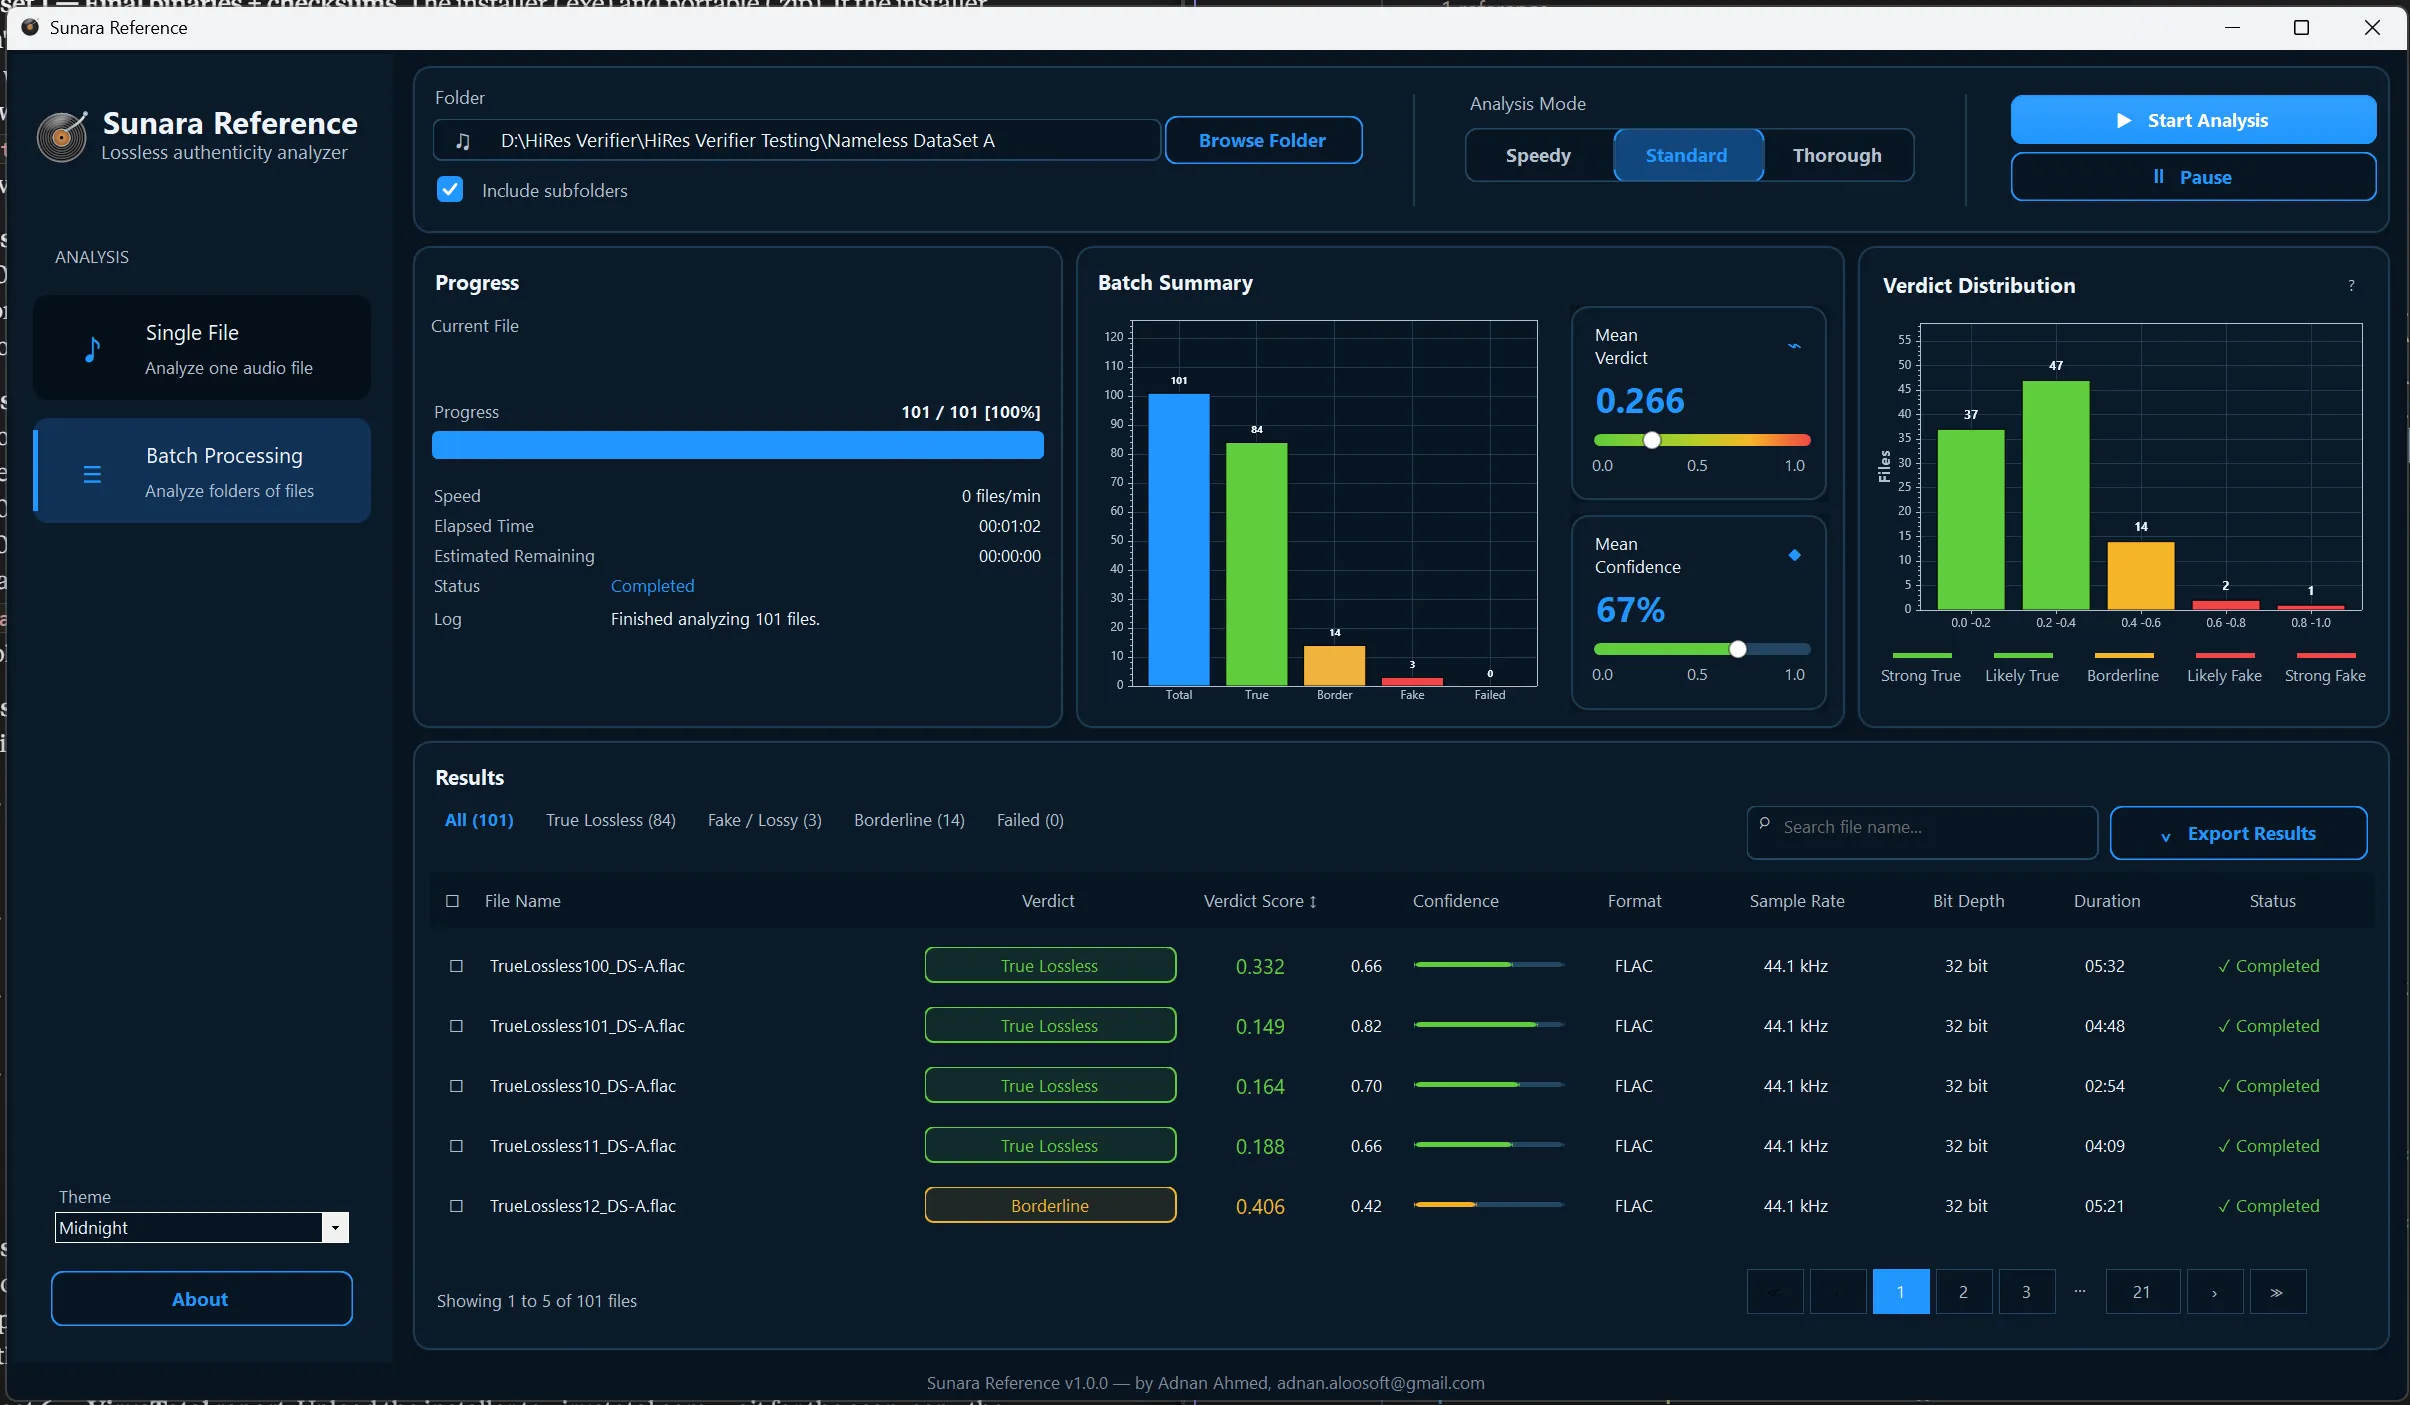
Task: Click the Borderline legend entry in distribution
Action: (2122, 668)
